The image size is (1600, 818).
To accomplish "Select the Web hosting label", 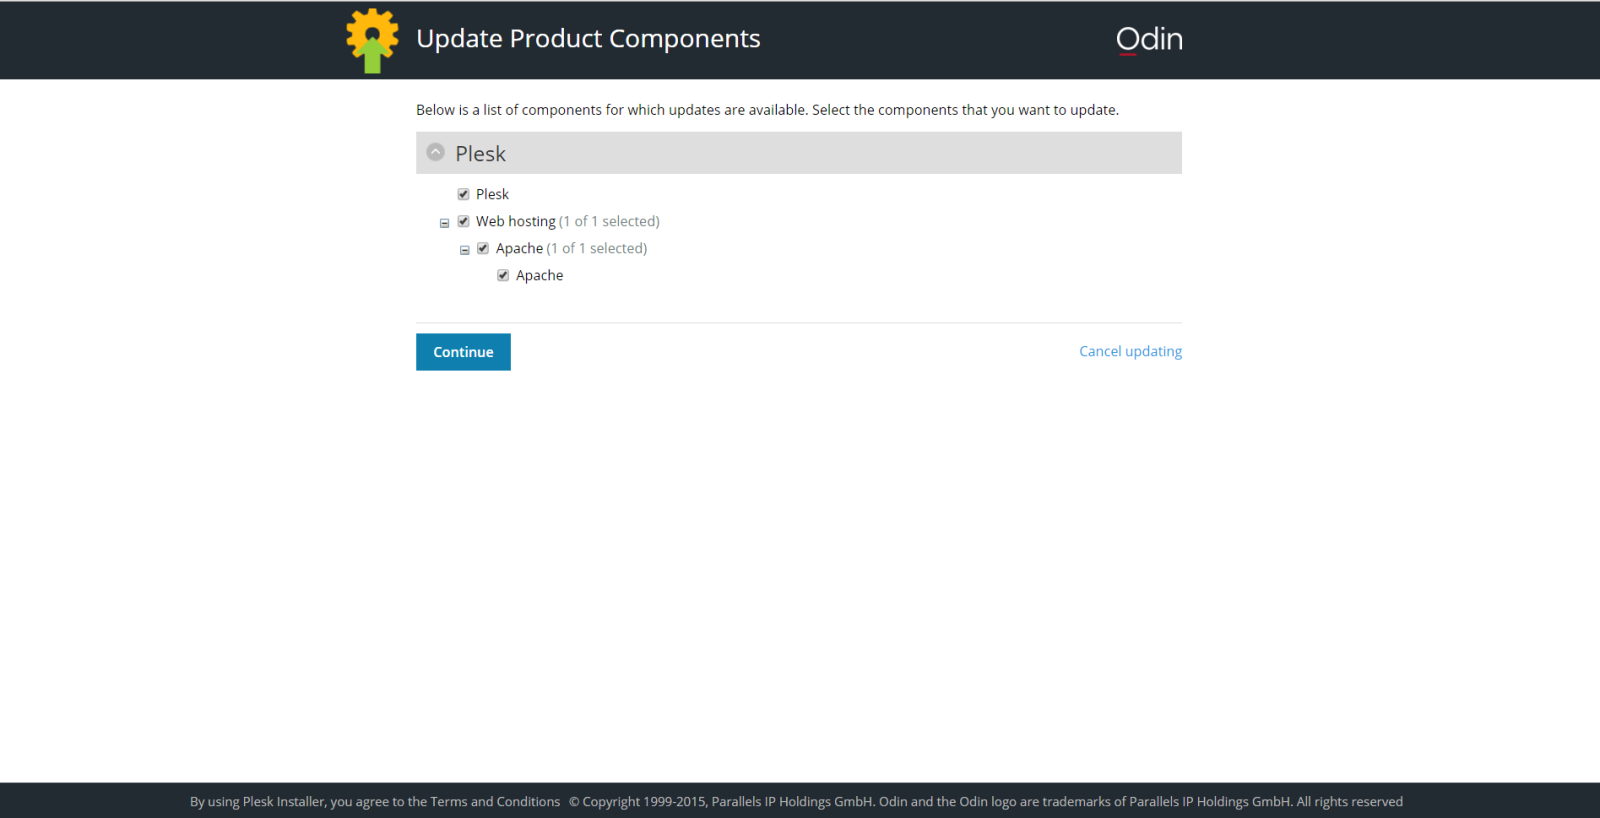I will pyautogui.click(x=515, y=221).
